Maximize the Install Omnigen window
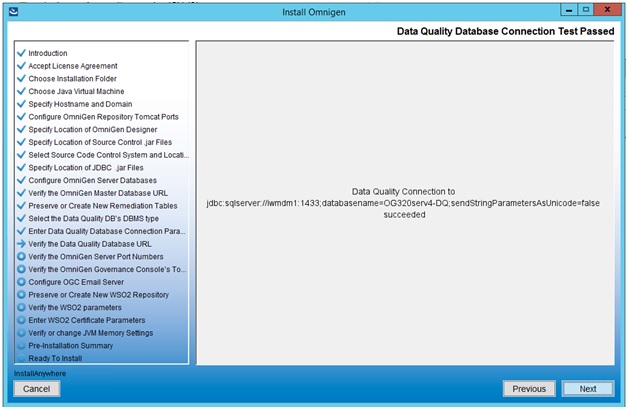This screenshot has width=628, height=409. tap(586, 10)
